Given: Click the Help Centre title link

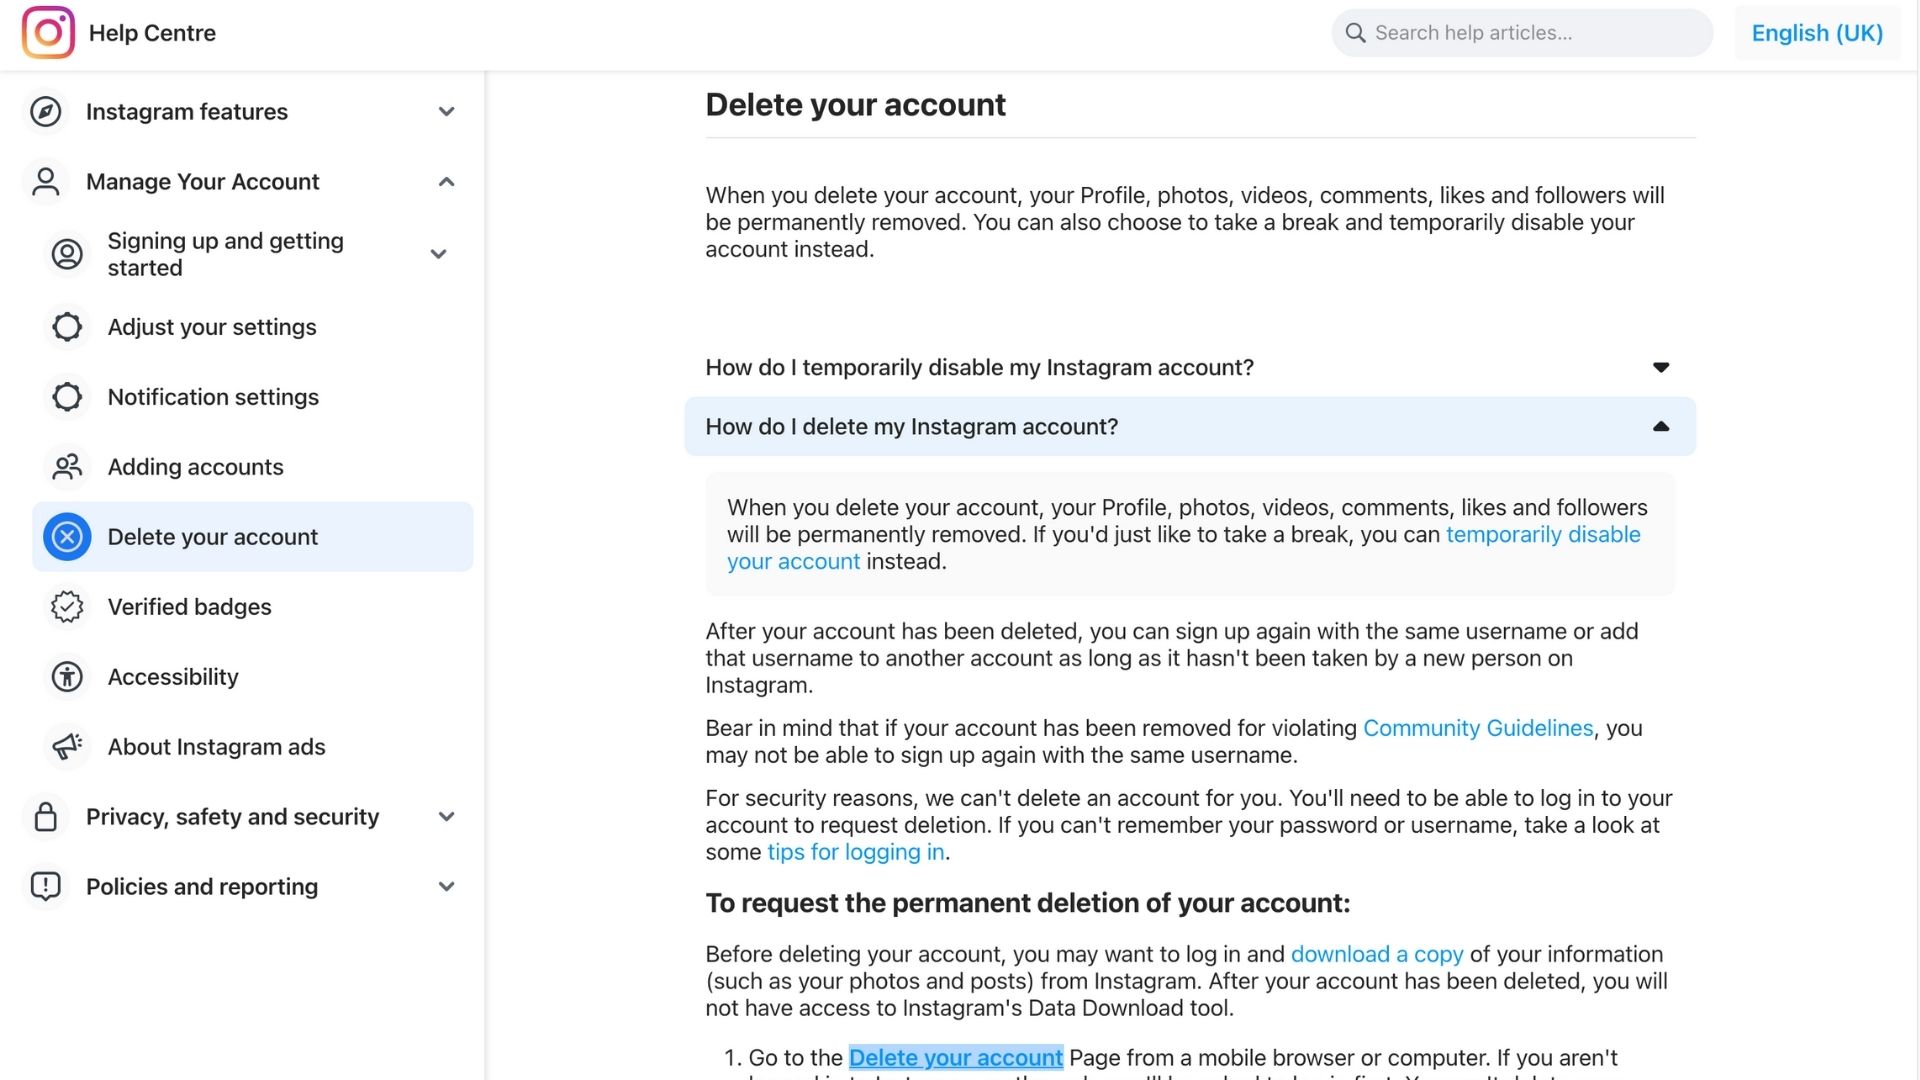Looking at the screenshot, I should pos(152,33).
